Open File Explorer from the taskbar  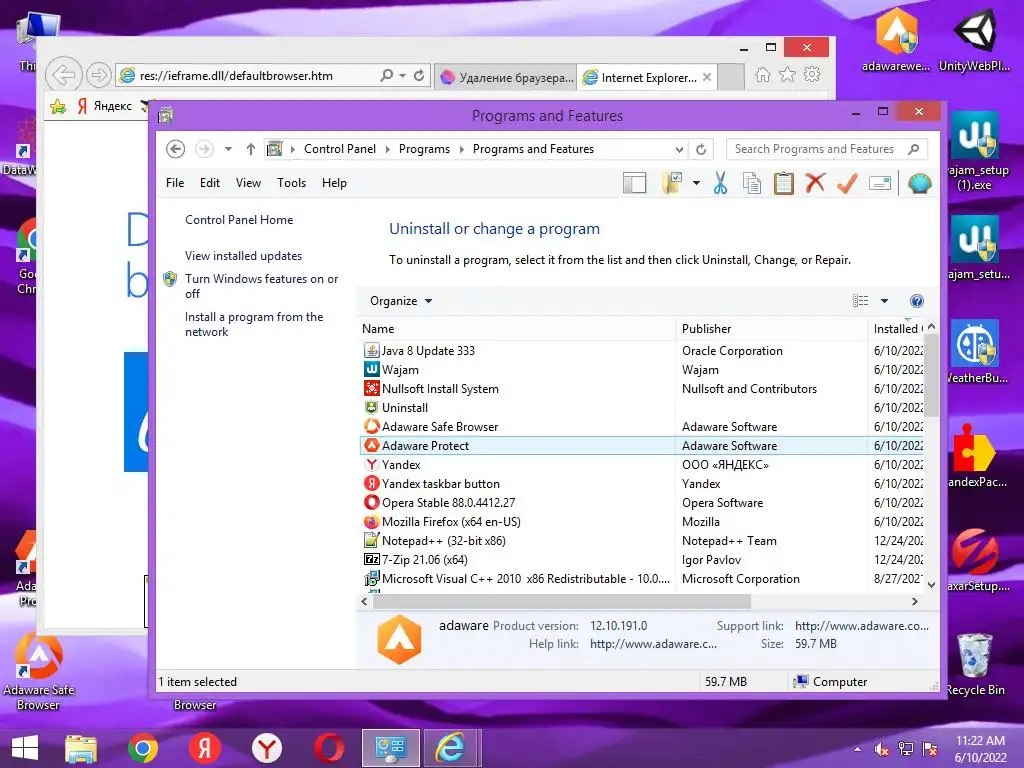point(80,748)
